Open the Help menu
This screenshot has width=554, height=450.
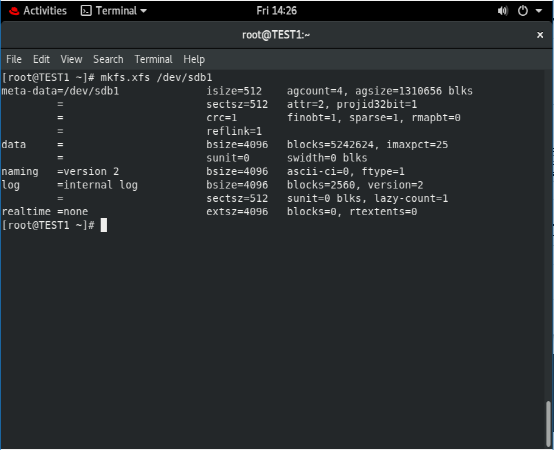tap(194, 59)
